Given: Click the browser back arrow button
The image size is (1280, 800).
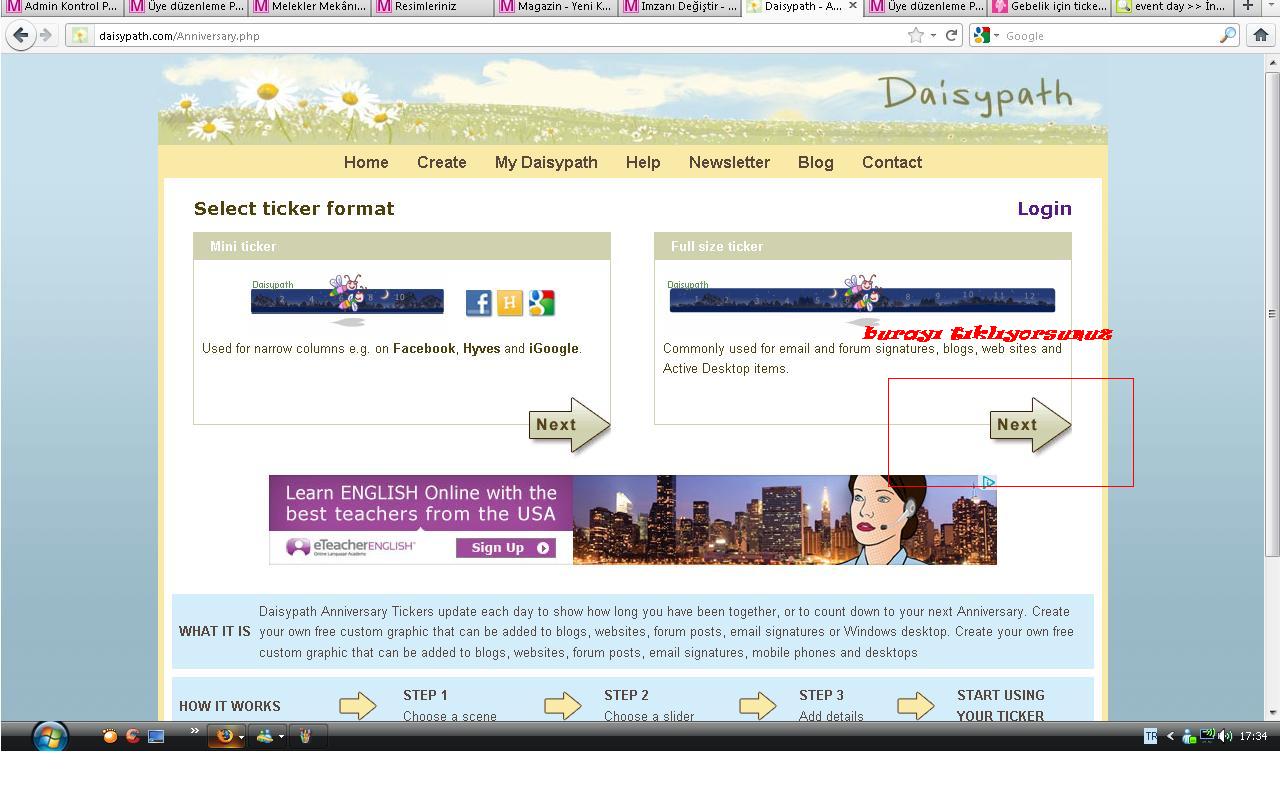Looking at the screenshot, I should tap(21, 35).
